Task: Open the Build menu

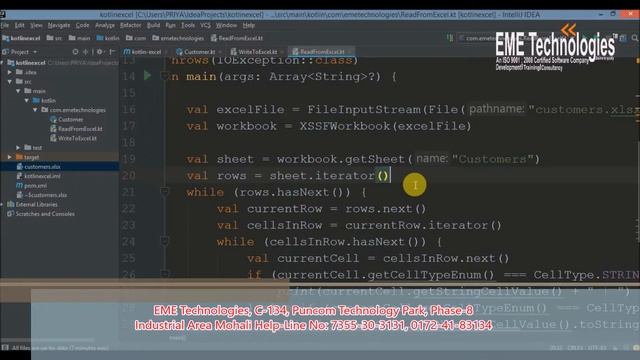Action: (x=153, y=25)
